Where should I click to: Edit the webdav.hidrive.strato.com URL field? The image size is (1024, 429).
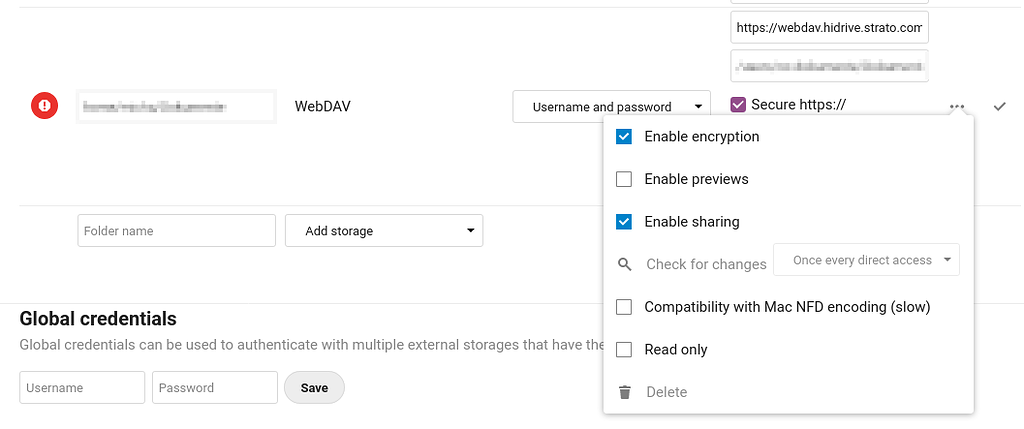point(829,27)
